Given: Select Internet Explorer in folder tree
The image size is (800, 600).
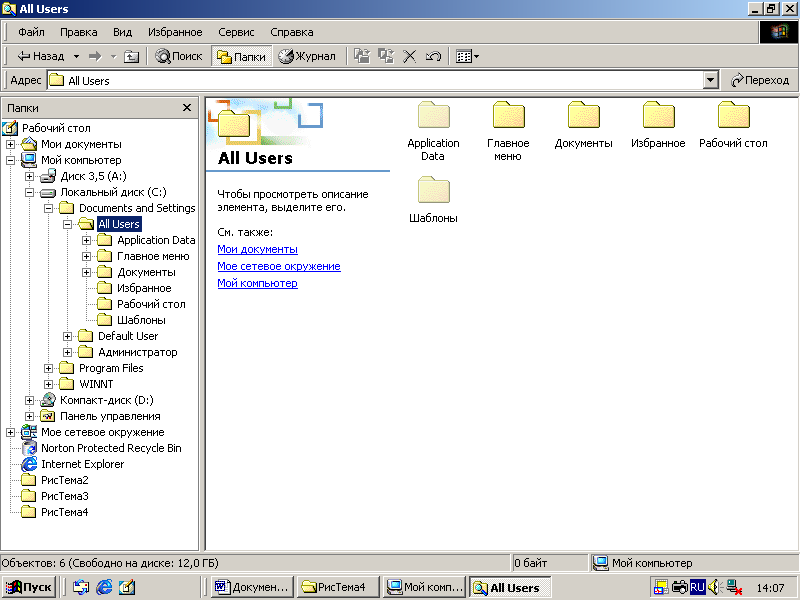Looking at the screenshot, I should click(83, 464).
